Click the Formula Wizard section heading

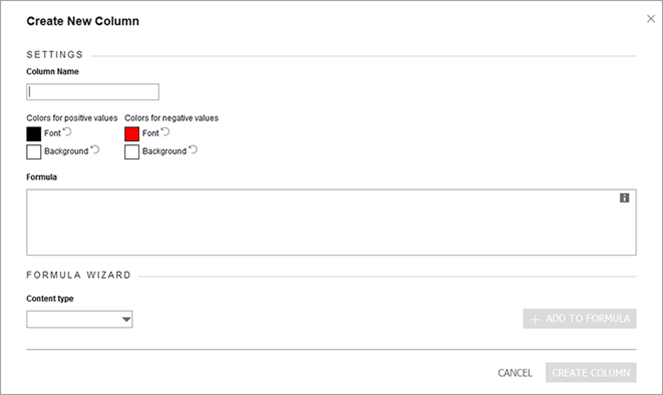click(79, 275)
